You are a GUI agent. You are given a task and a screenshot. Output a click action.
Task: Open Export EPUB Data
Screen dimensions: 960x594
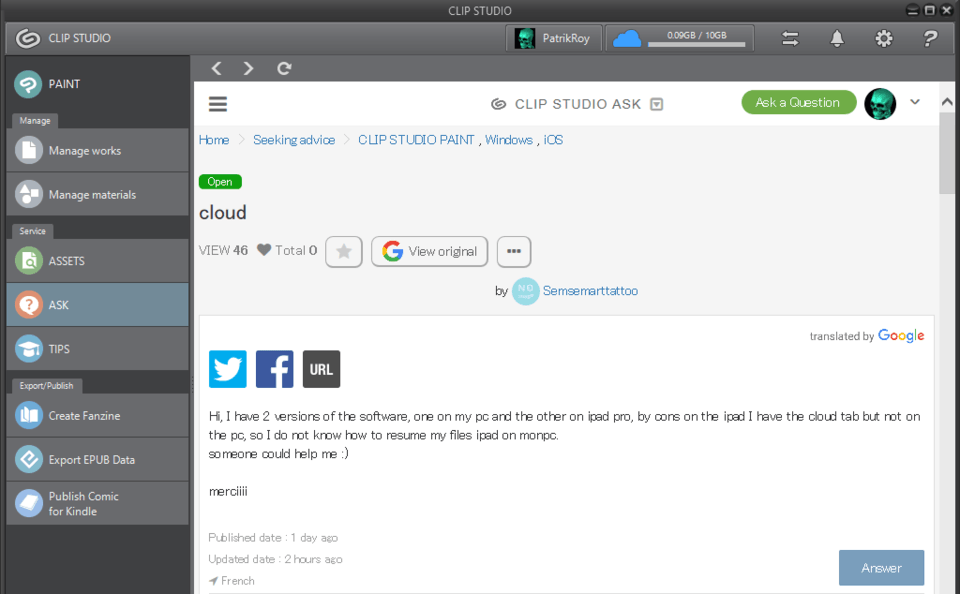[x=97, y=459]
